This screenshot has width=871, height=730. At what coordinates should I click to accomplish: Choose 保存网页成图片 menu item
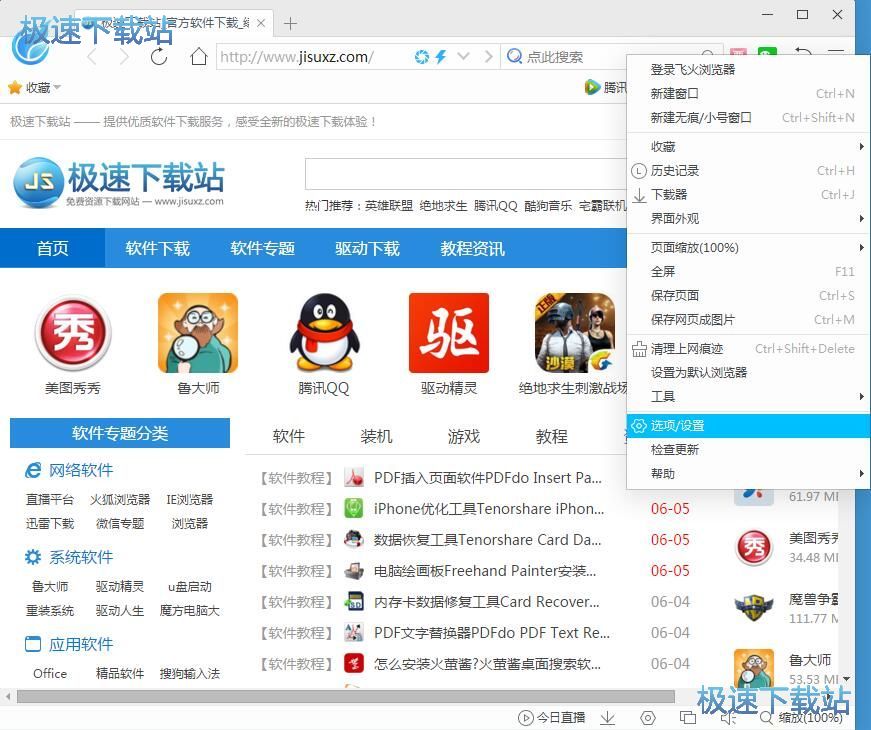pos(748,319)
